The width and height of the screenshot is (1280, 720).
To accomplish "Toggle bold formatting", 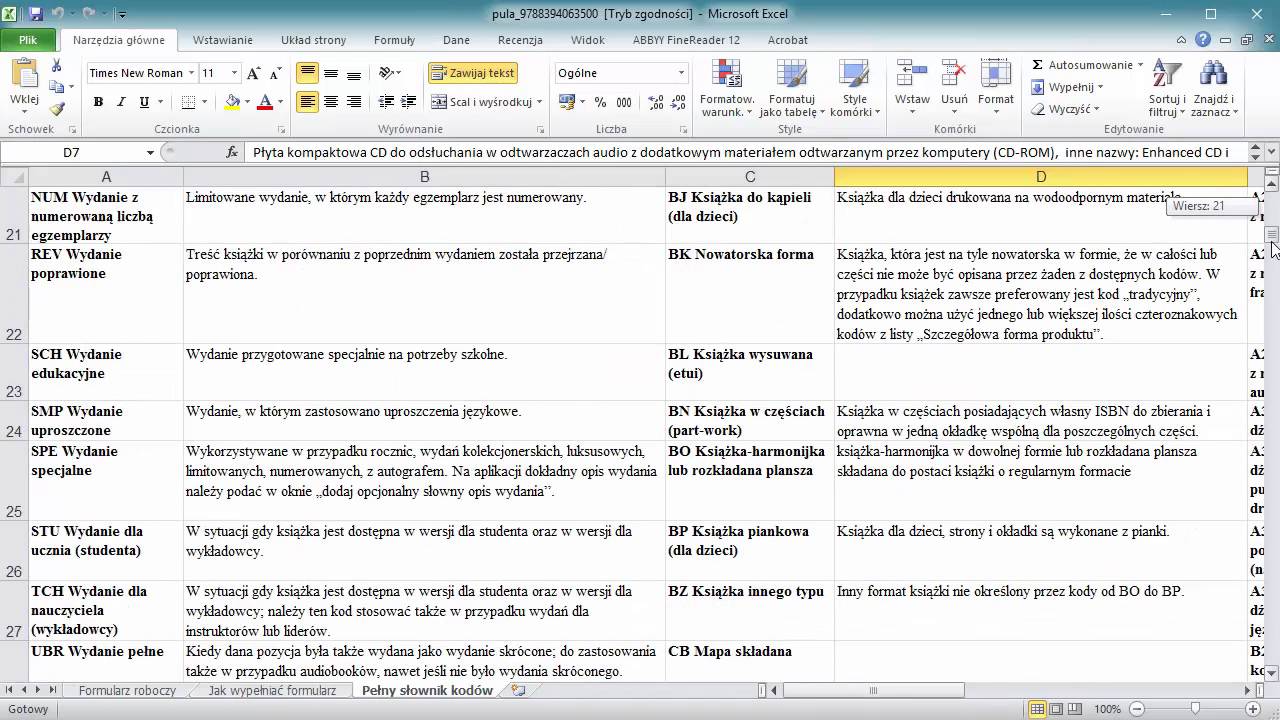I will tap(98, 102).
